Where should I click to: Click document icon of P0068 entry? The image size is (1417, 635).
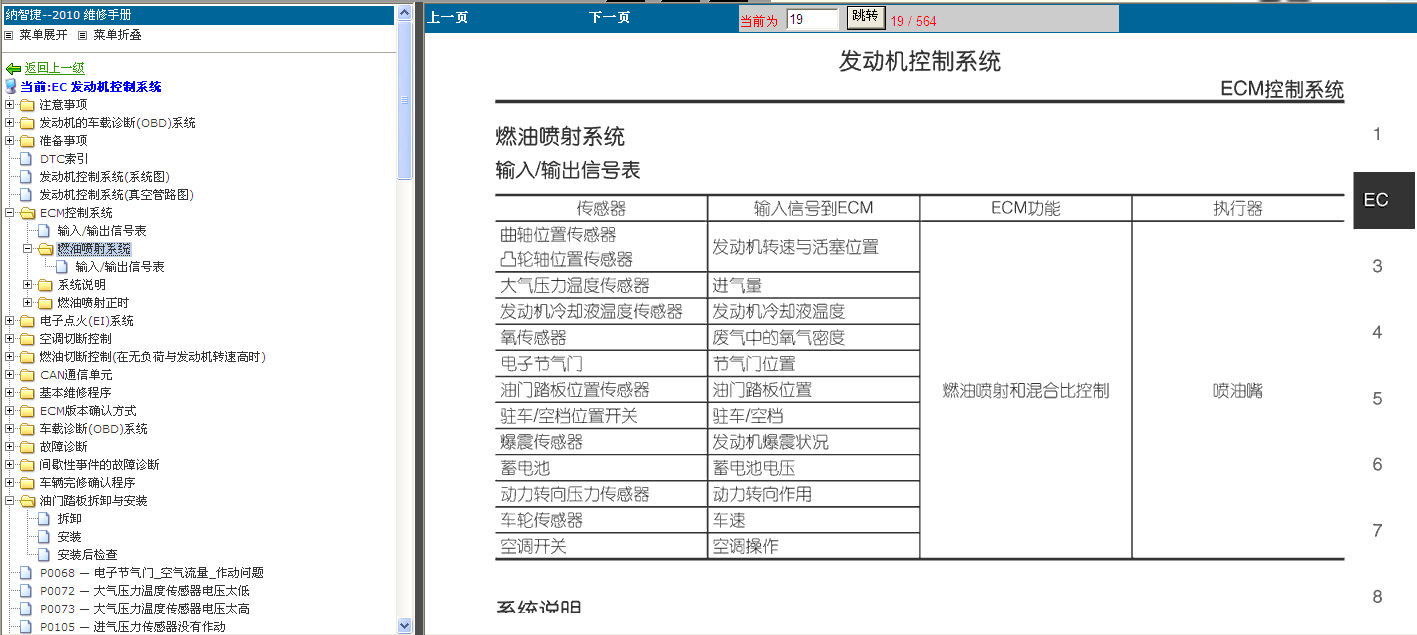point(27,573)
